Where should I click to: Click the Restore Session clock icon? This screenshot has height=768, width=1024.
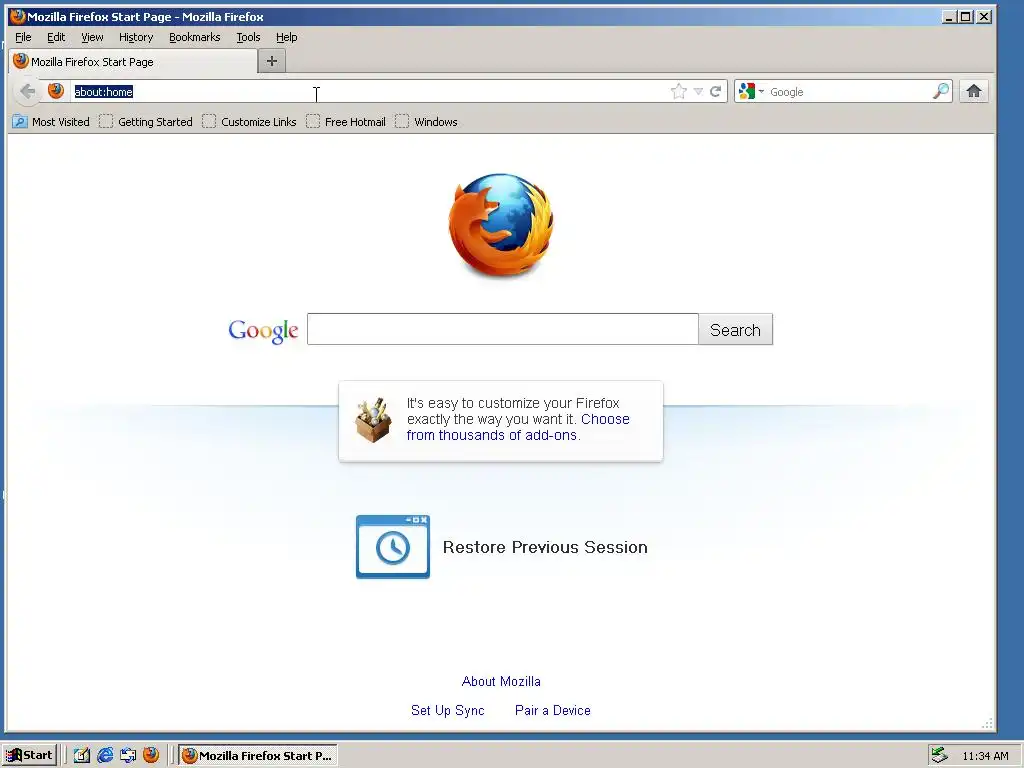pyautogui.click(x=392, y=547)
